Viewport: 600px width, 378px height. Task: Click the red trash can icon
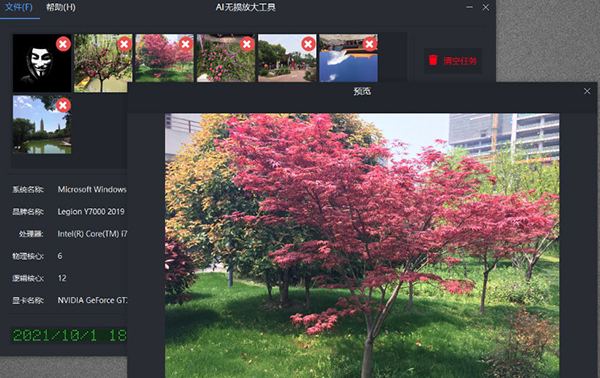click(433, 60)
